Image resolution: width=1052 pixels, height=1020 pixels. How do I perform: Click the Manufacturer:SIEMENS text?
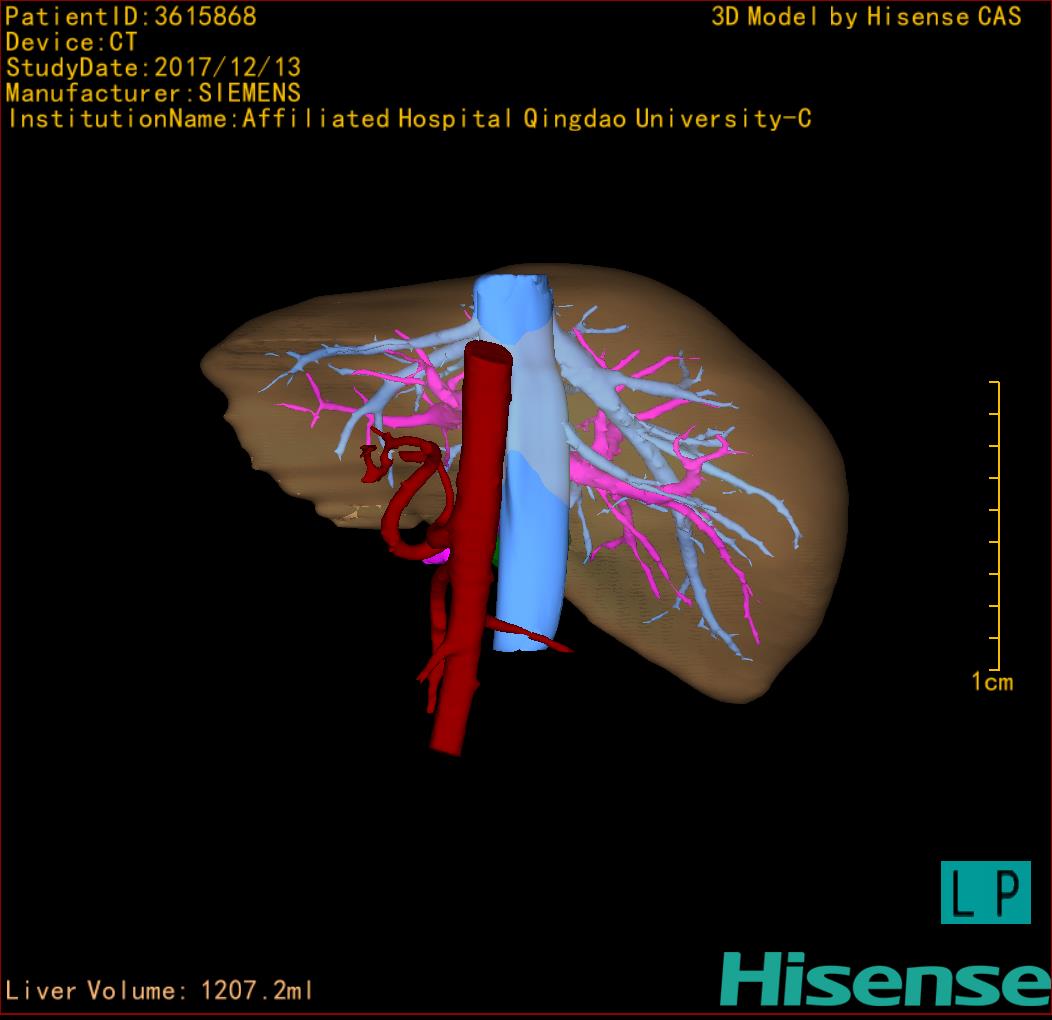coord(153,93)
